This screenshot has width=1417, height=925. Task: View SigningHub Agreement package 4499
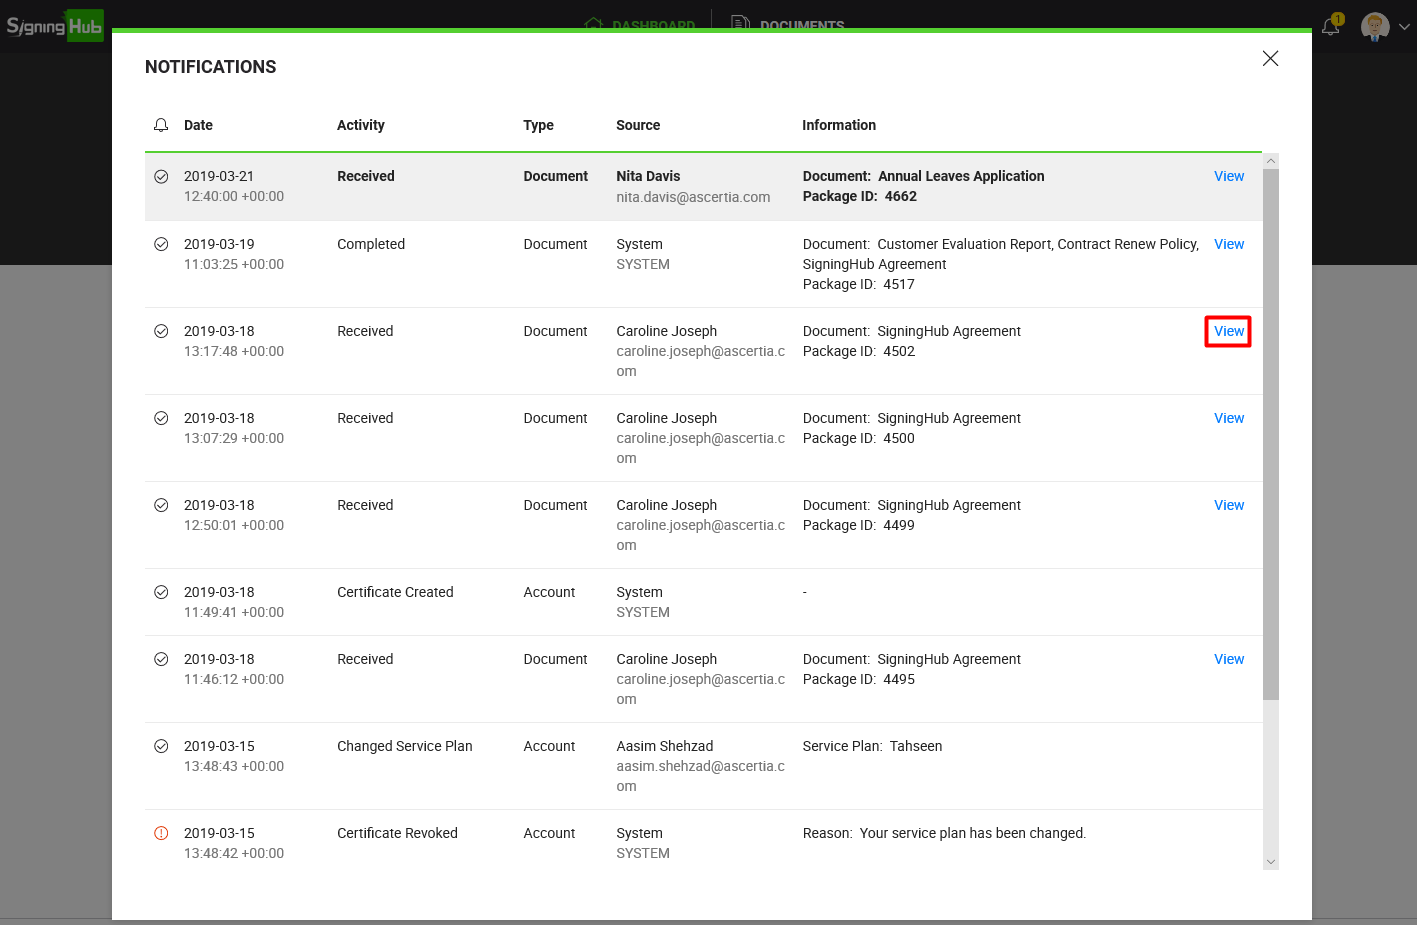pyautogui.click(x=1229, y=505)
